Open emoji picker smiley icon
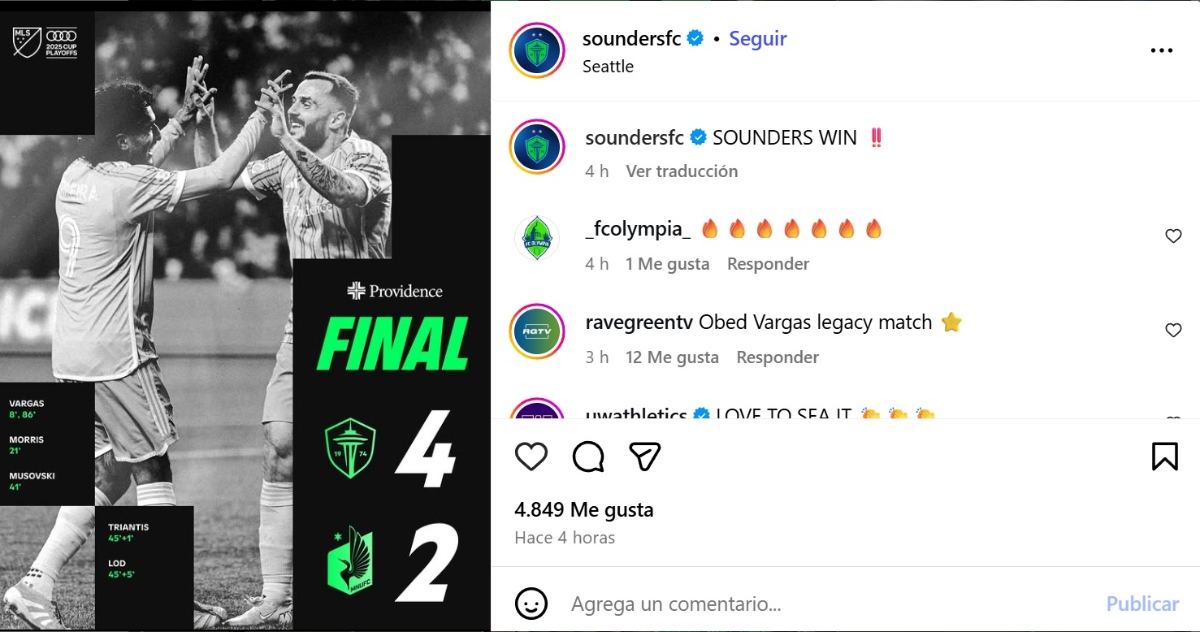 coord(531,603)
